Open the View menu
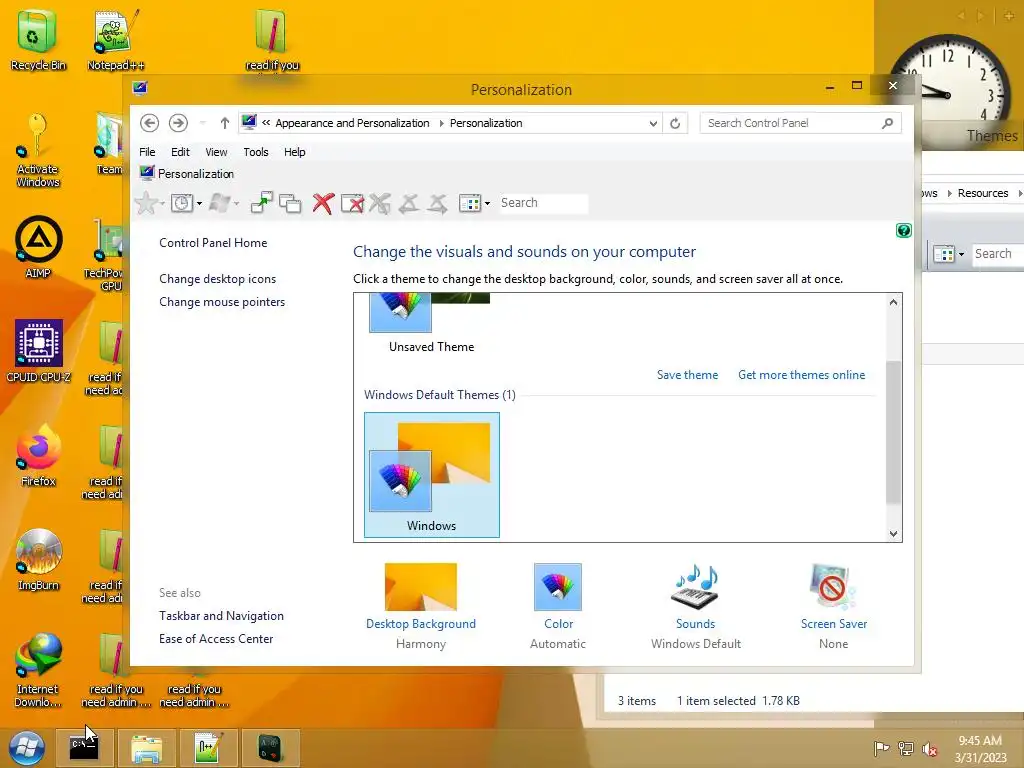Screen dimensions: 1024x768 pos(216,152)
